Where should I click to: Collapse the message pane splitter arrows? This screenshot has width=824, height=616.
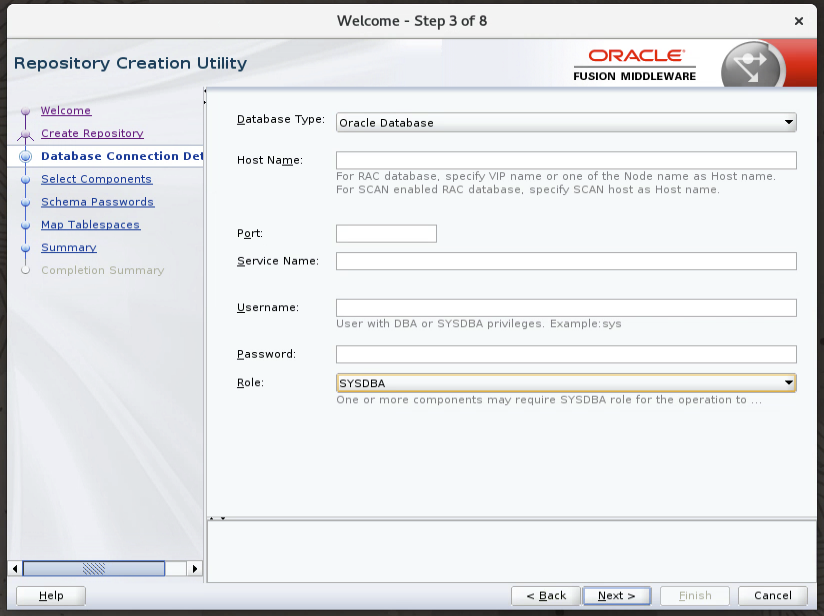217,518
